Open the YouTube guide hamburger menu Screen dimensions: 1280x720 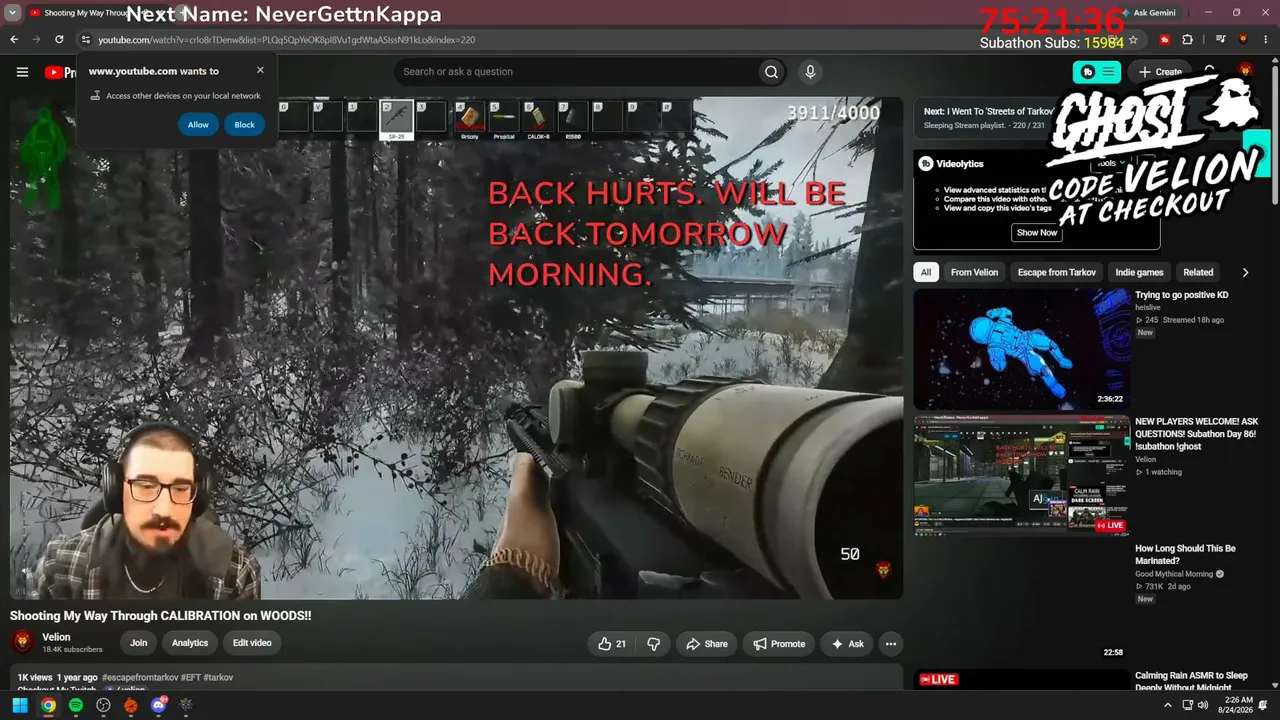22,72
